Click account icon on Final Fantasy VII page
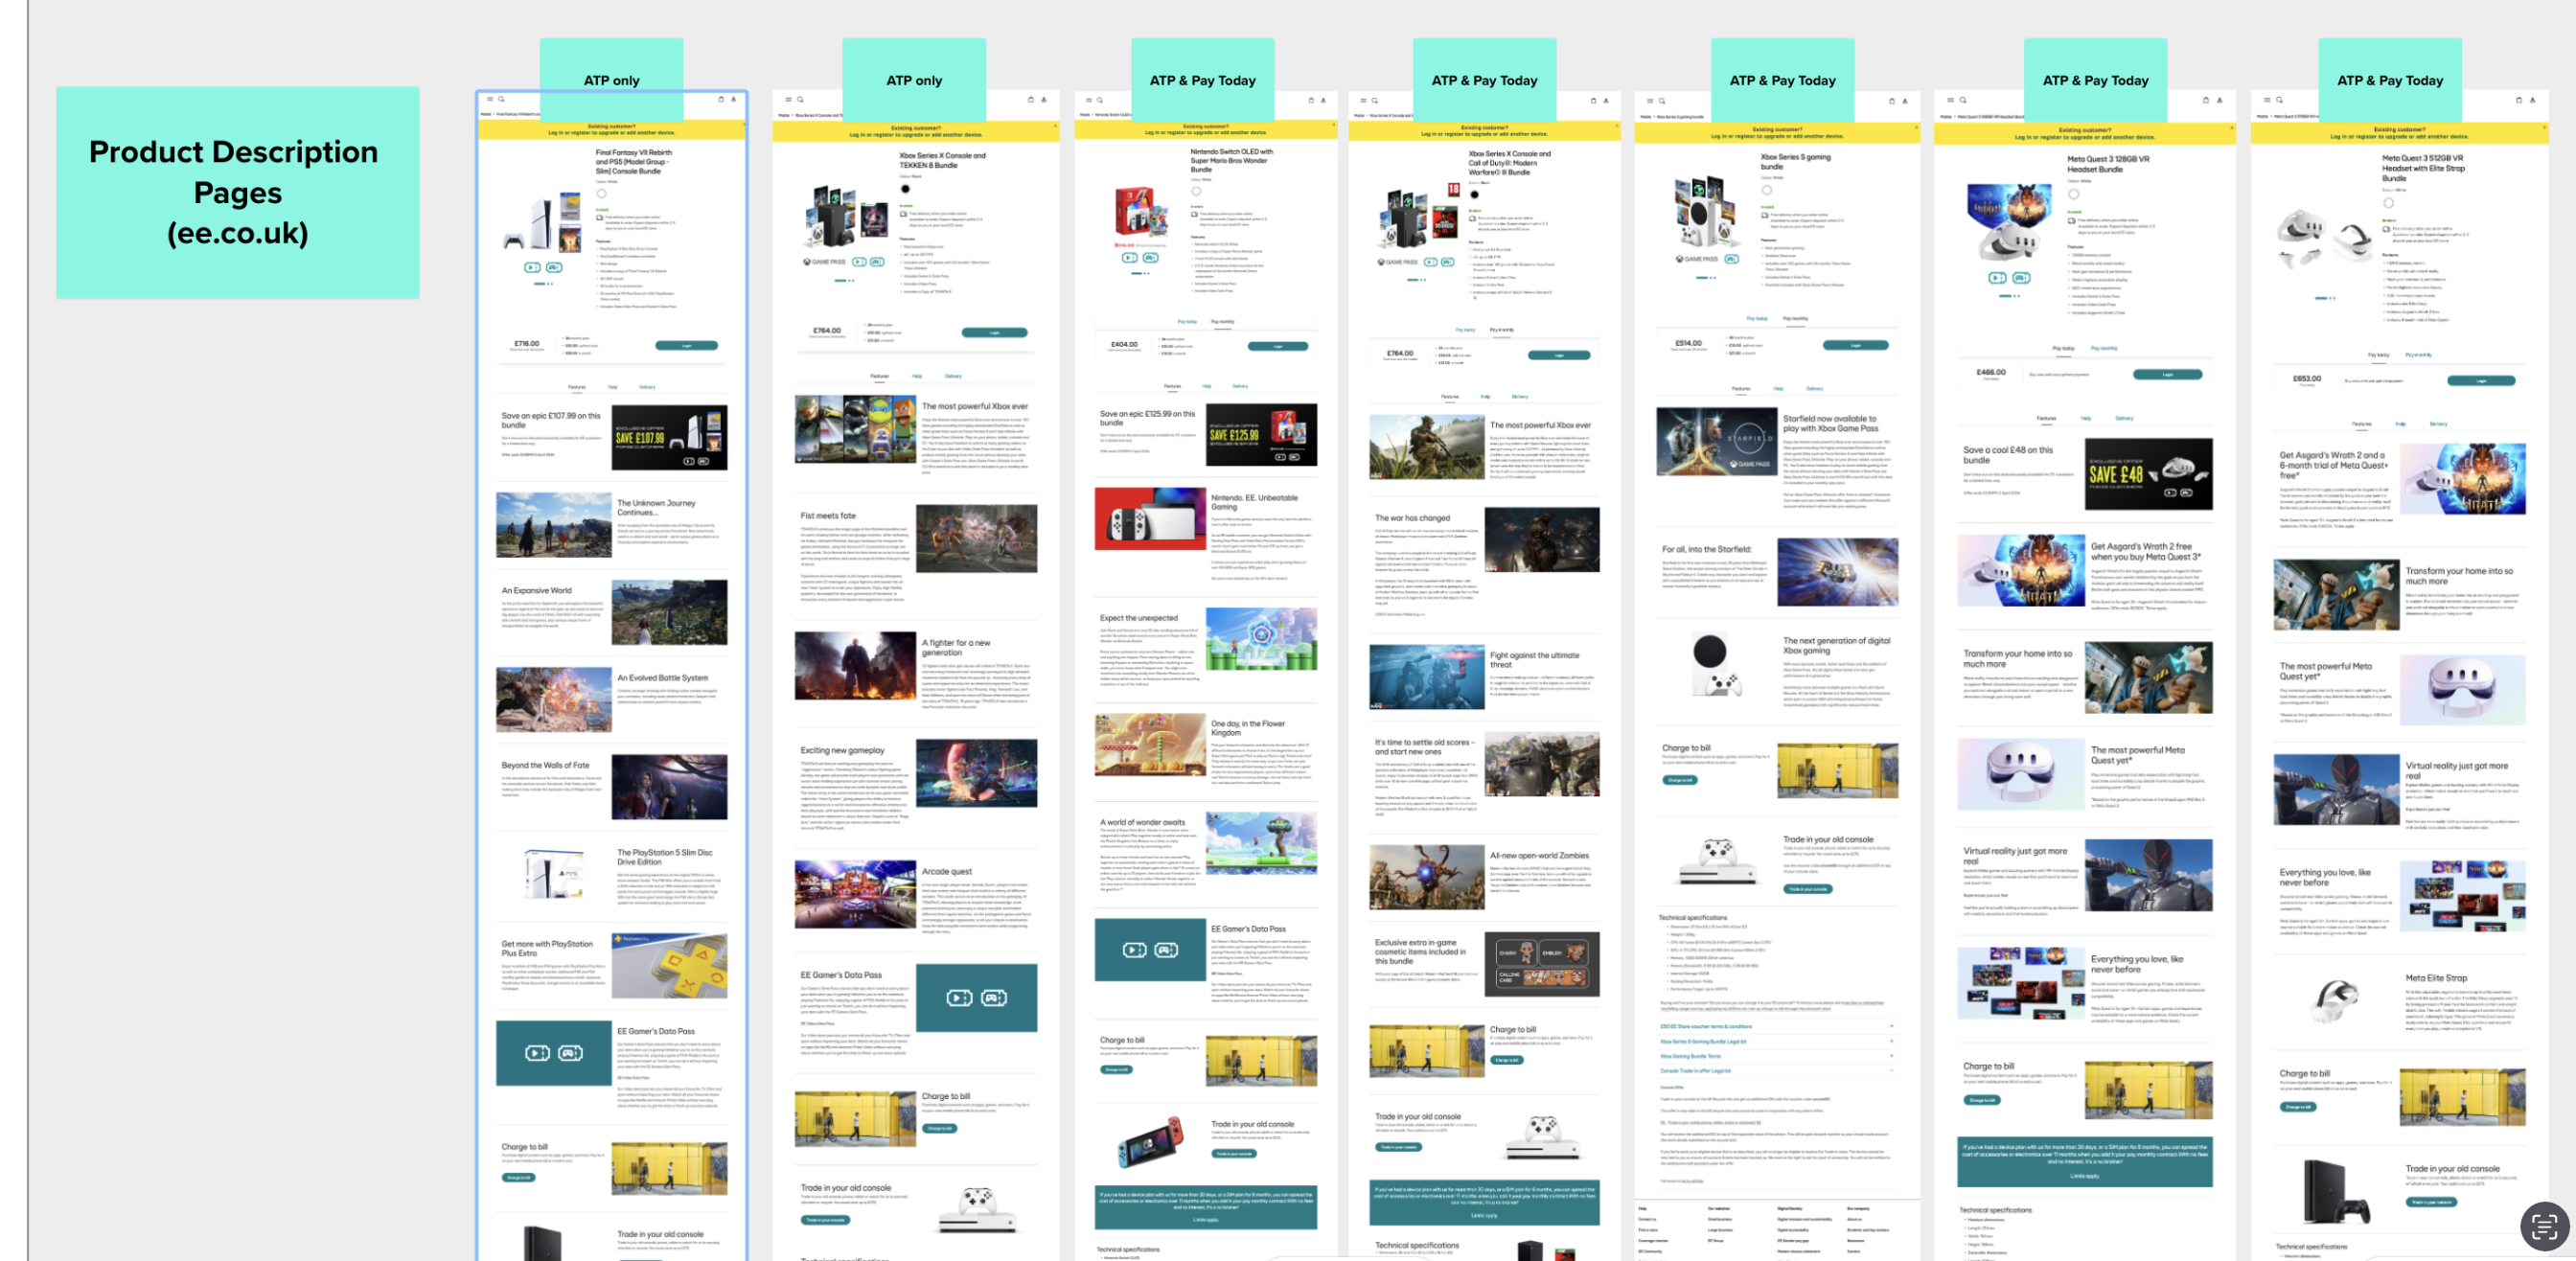2576x1261 pixels. tap(733, 99)
